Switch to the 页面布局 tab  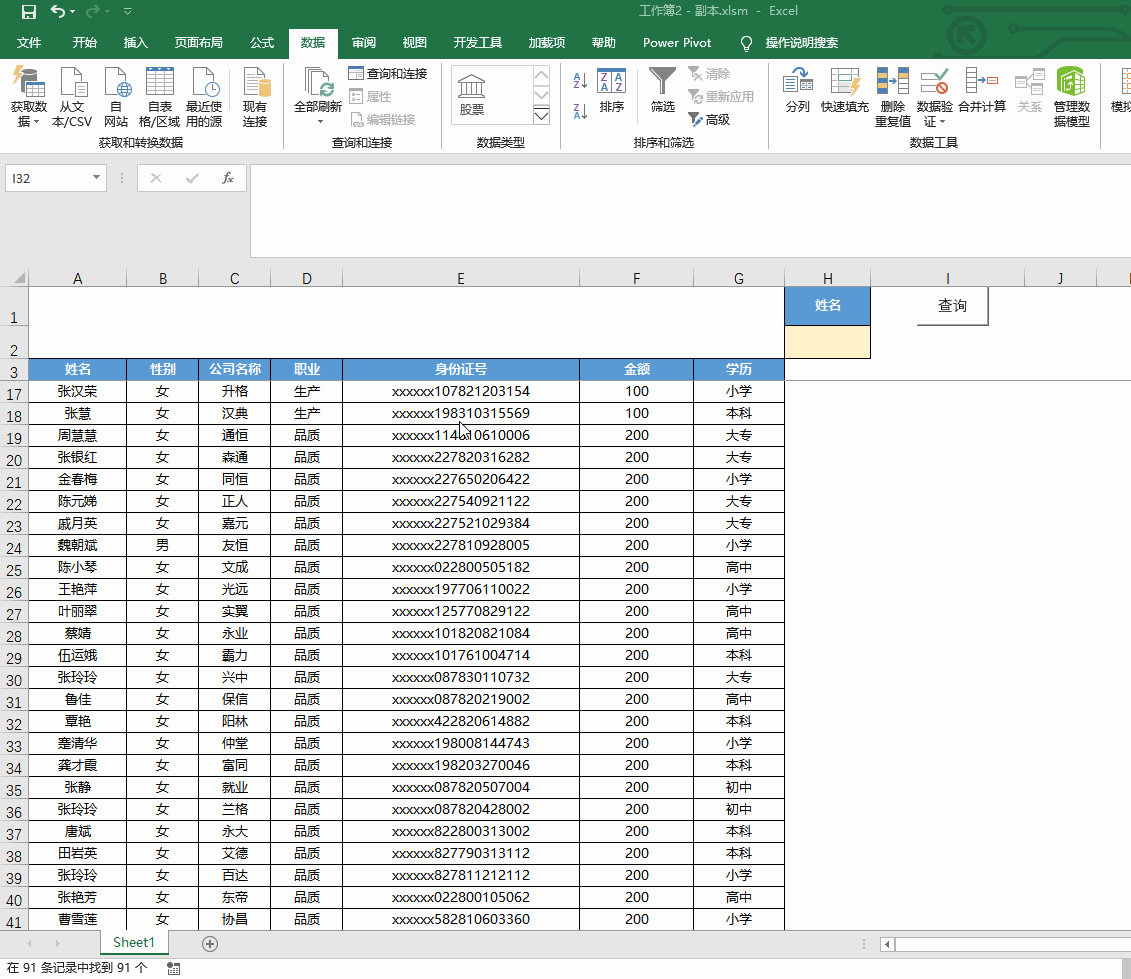point(198,43)
